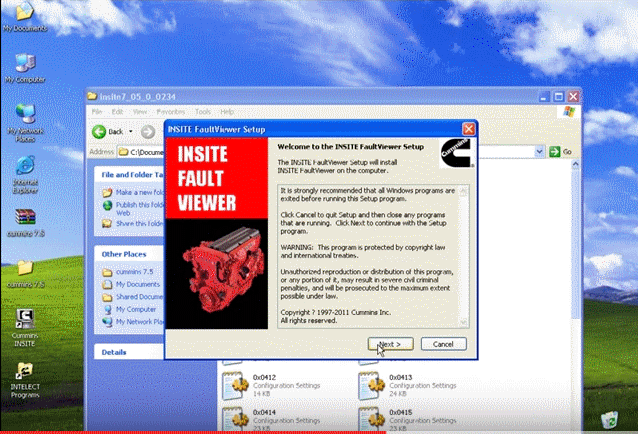This screenshot has height=434, width=638.
Task: Open INTELECT Programs desktop shortcut
Action: pyautogui.click(x=25, y=380)
